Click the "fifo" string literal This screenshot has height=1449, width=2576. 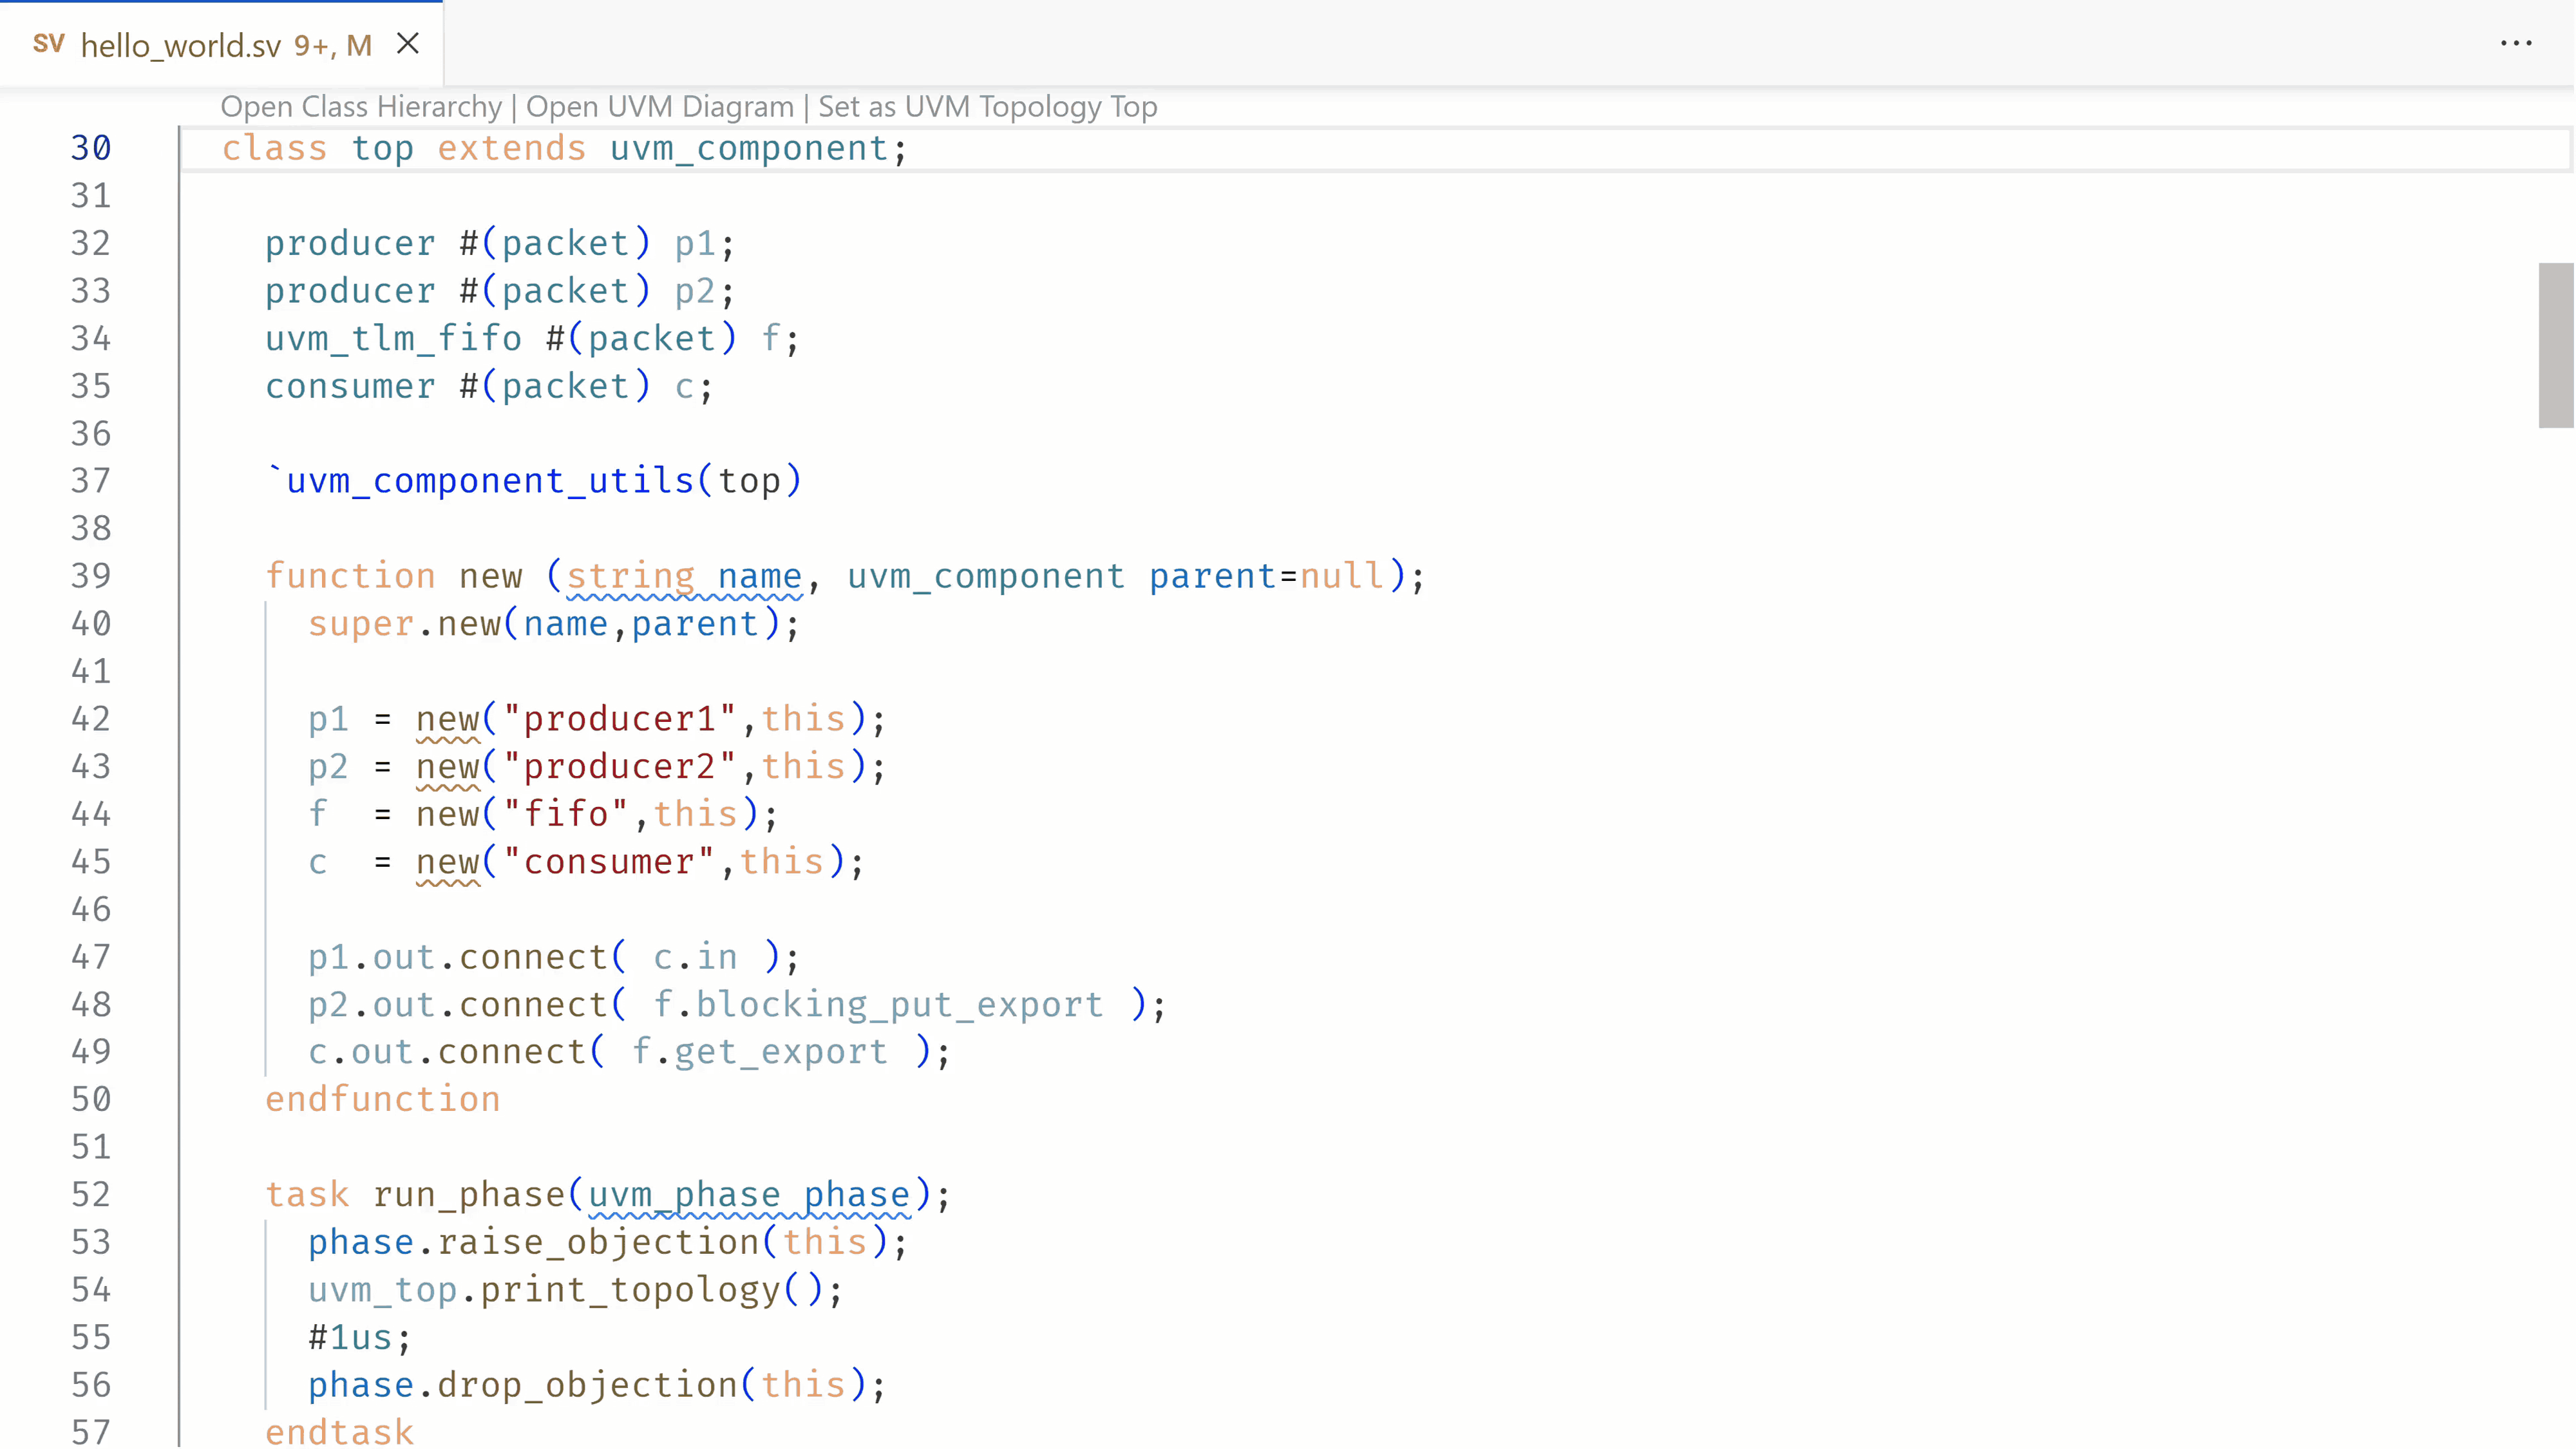coord(565,814)
